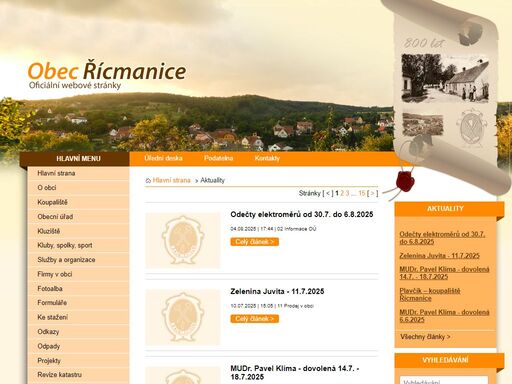The width and height of the screenshot is (512, 384).
Task: Click the home icon in breadcrumb
Action: (x=148, y=180)
